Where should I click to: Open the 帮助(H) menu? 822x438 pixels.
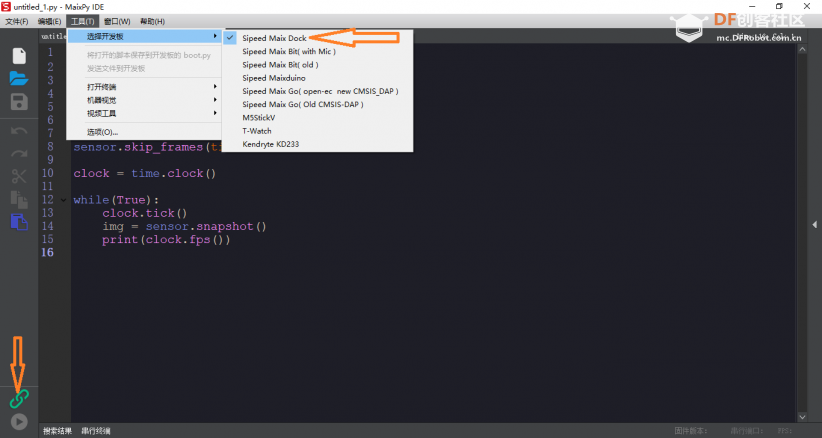[x=152, y=21]
